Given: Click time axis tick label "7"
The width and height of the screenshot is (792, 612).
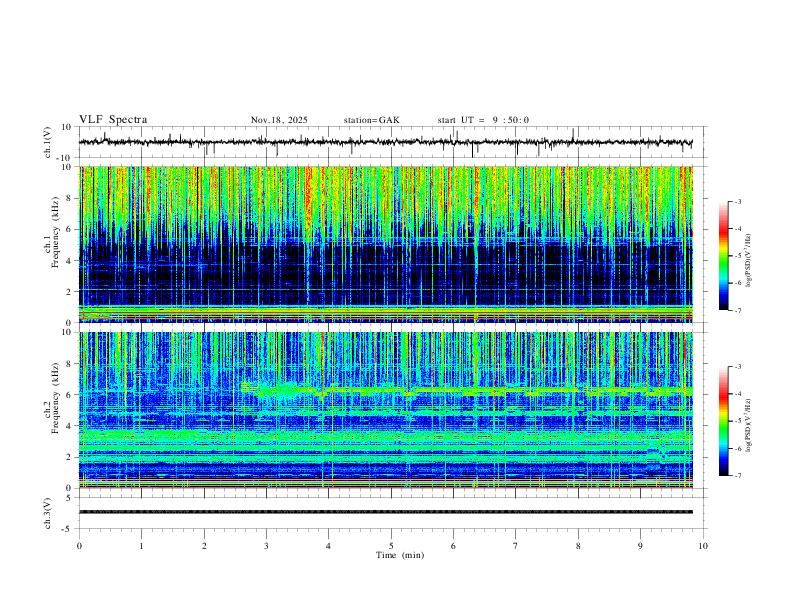Looking at the screenshot, I should [x=516, y=546].
